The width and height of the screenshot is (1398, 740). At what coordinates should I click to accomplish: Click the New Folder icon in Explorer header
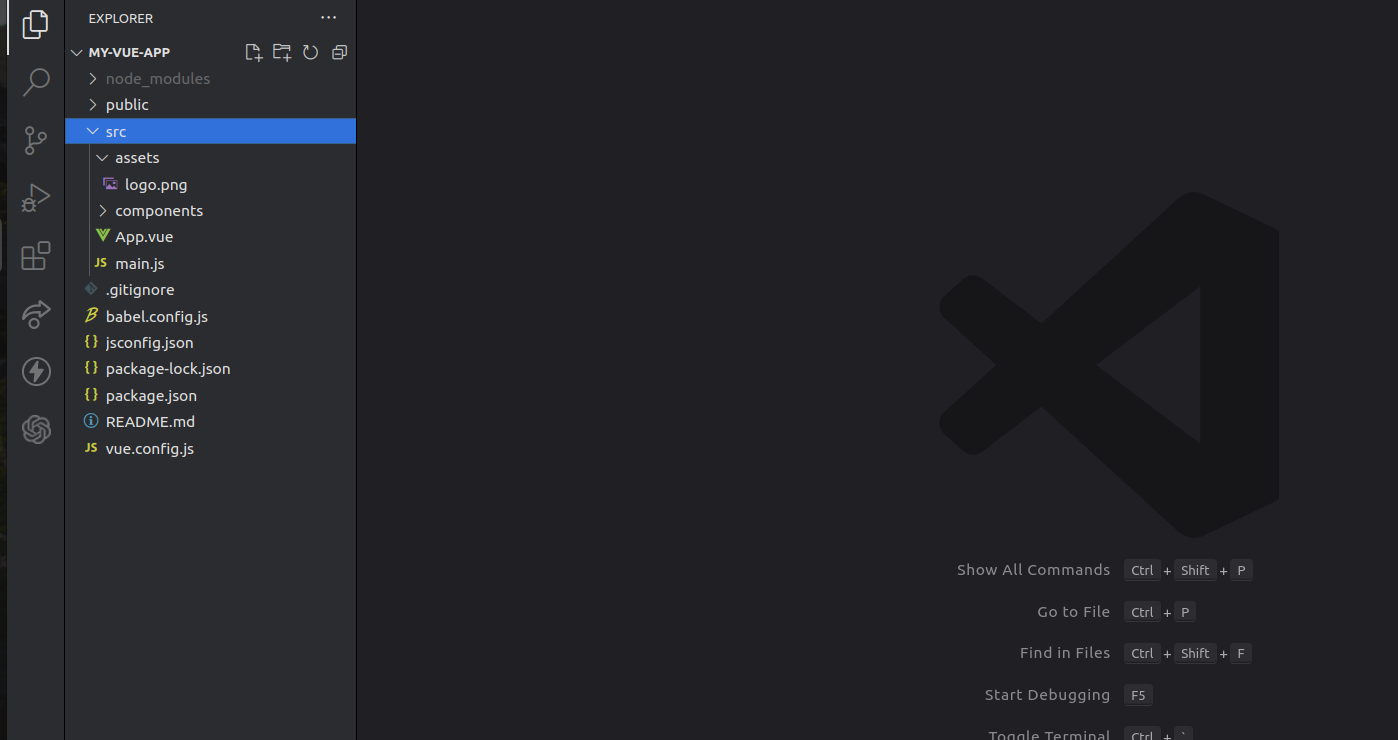click(x=282, y=52)
